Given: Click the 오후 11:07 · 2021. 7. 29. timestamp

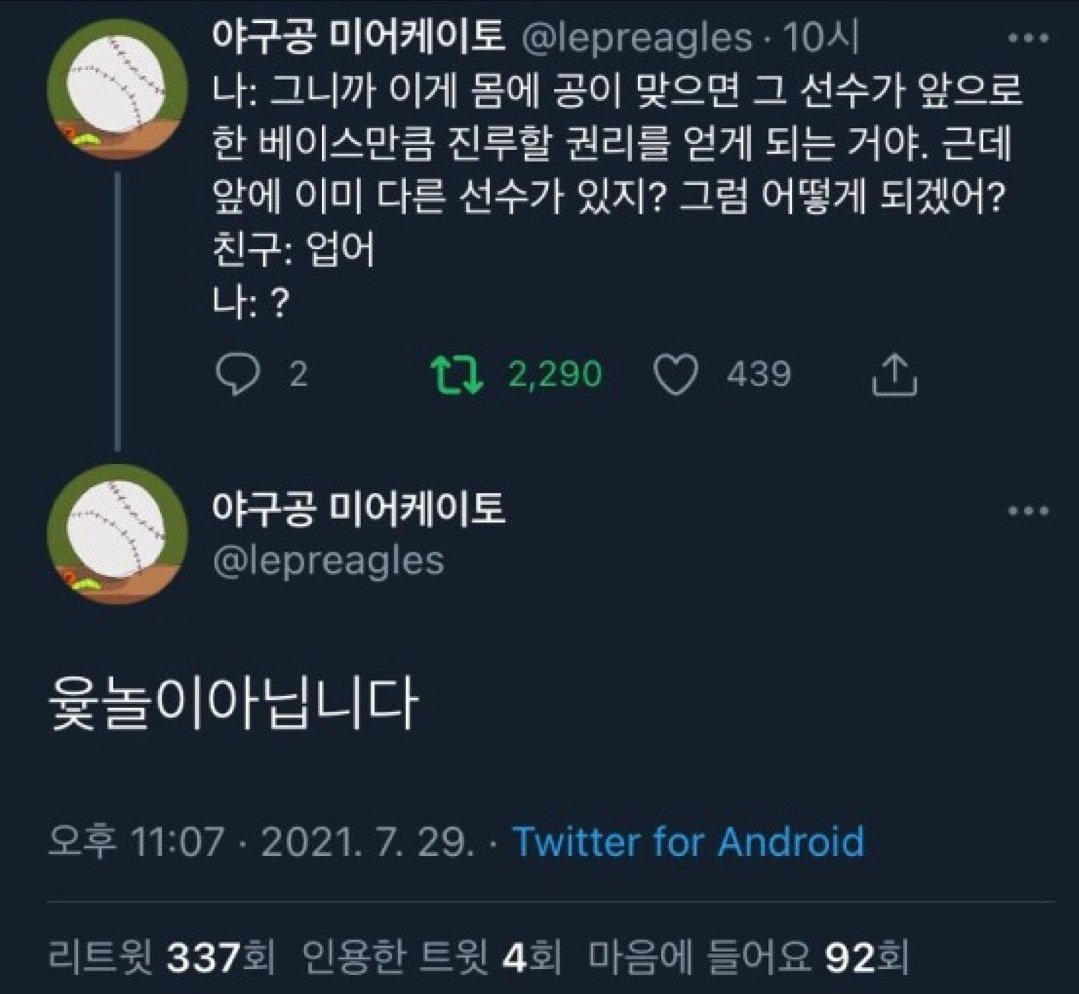Looking at the screenshot, I should [260, 842].
